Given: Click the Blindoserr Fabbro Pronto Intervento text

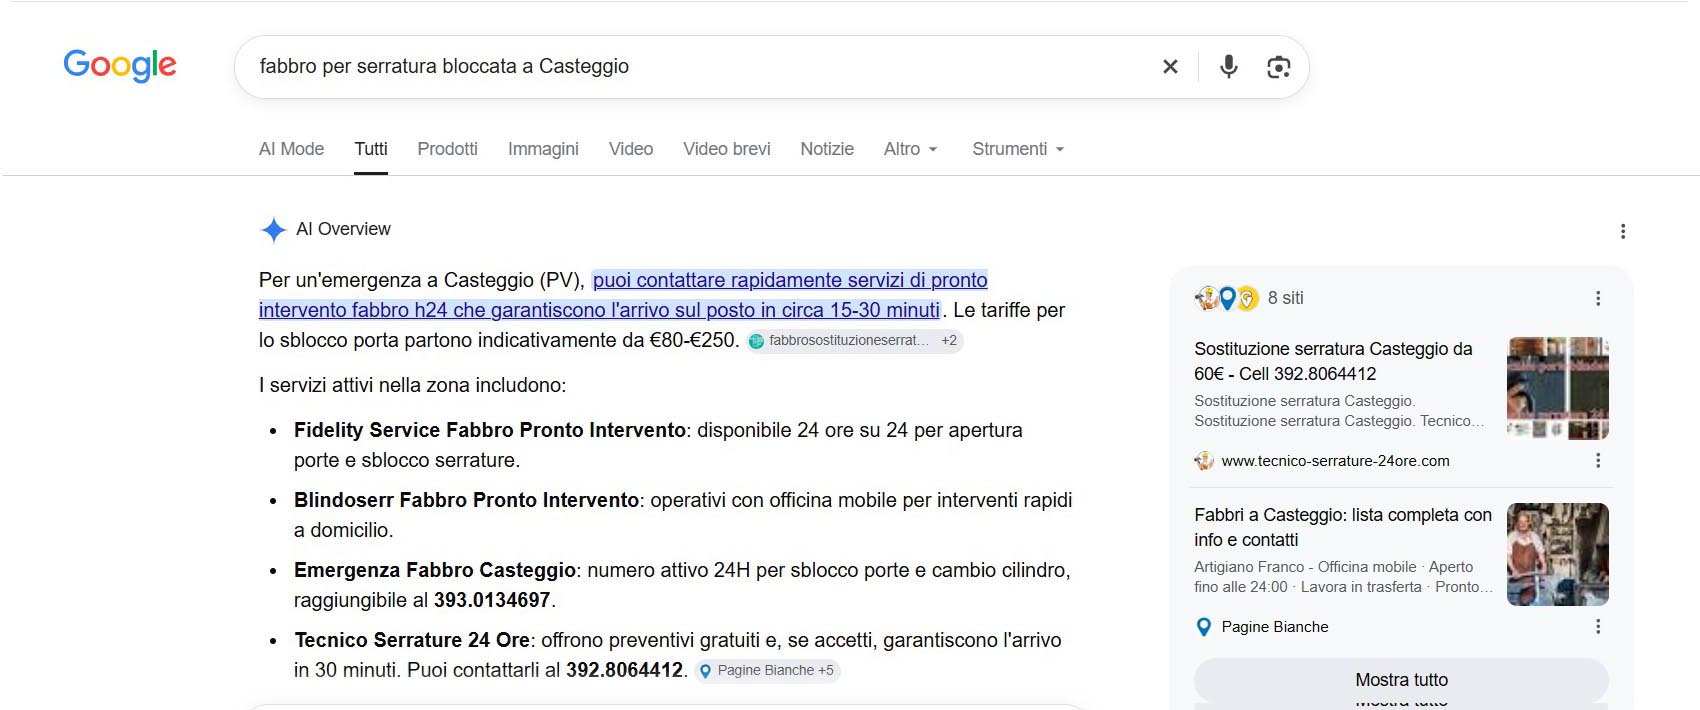Looking at the screenshot, I should point(466,500).
